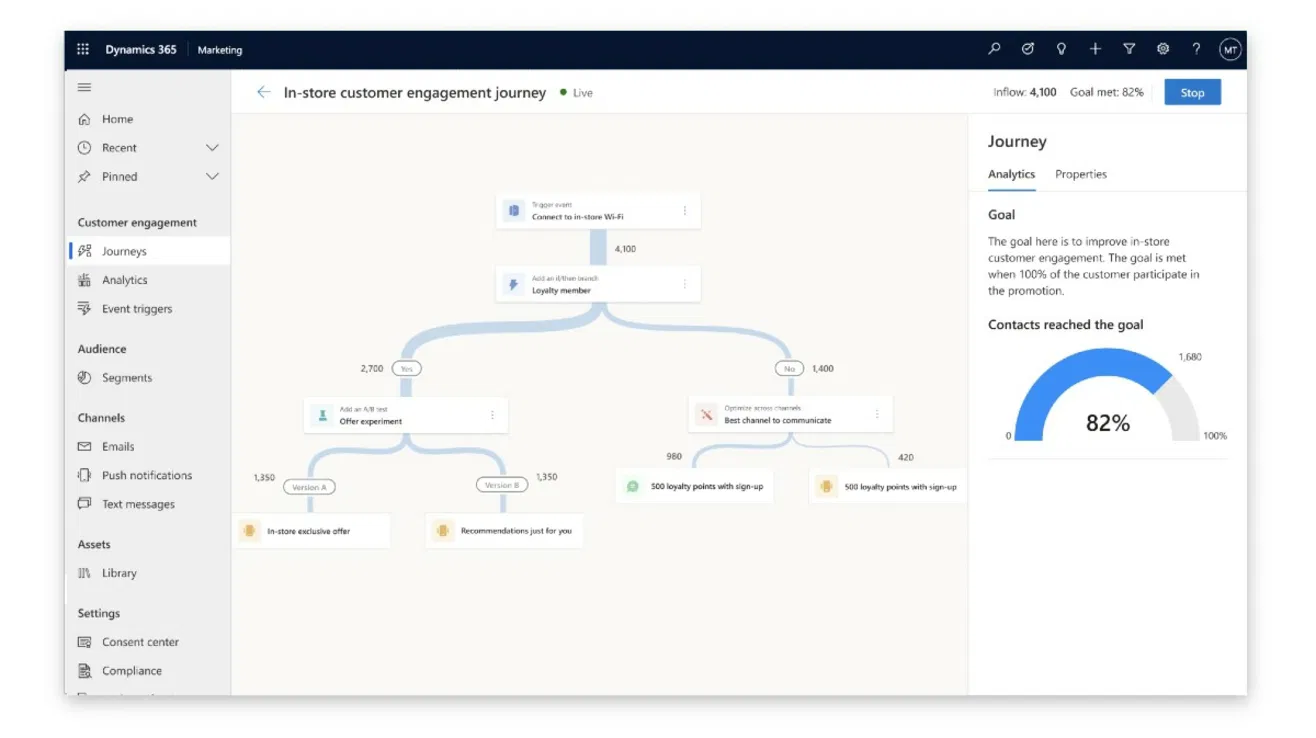Go to Home in sidebar
Image resolution: width=1316 pixels, height=738 pixels.
117,119
